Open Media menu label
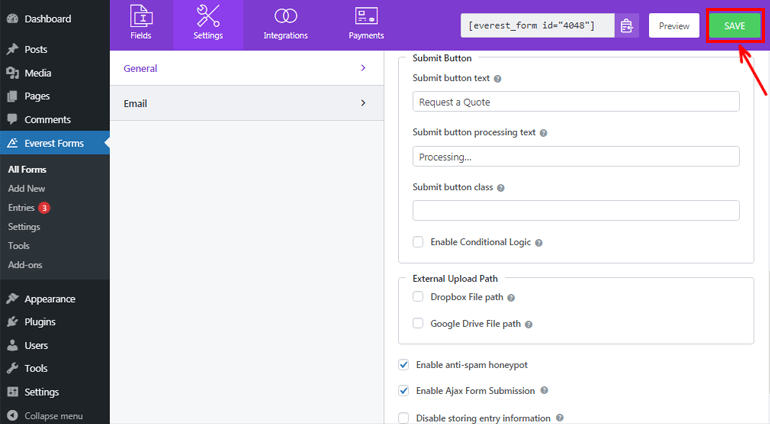This screenshot has height=424, width=770. point(38,73)
